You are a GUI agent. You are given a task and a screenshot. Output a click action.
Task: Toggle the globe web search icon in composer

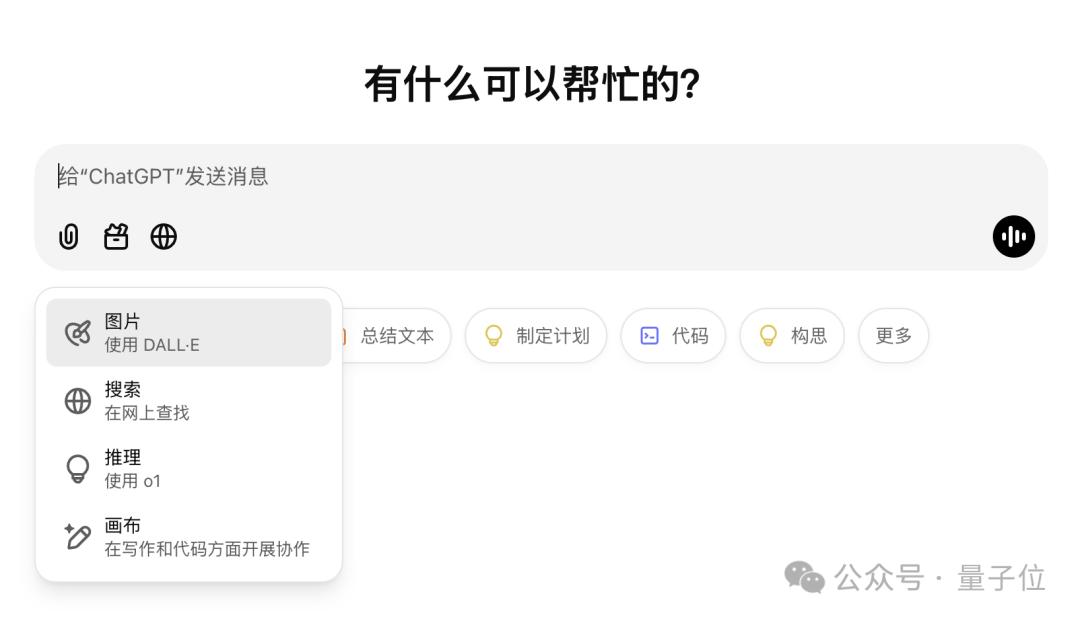[164, 237]
